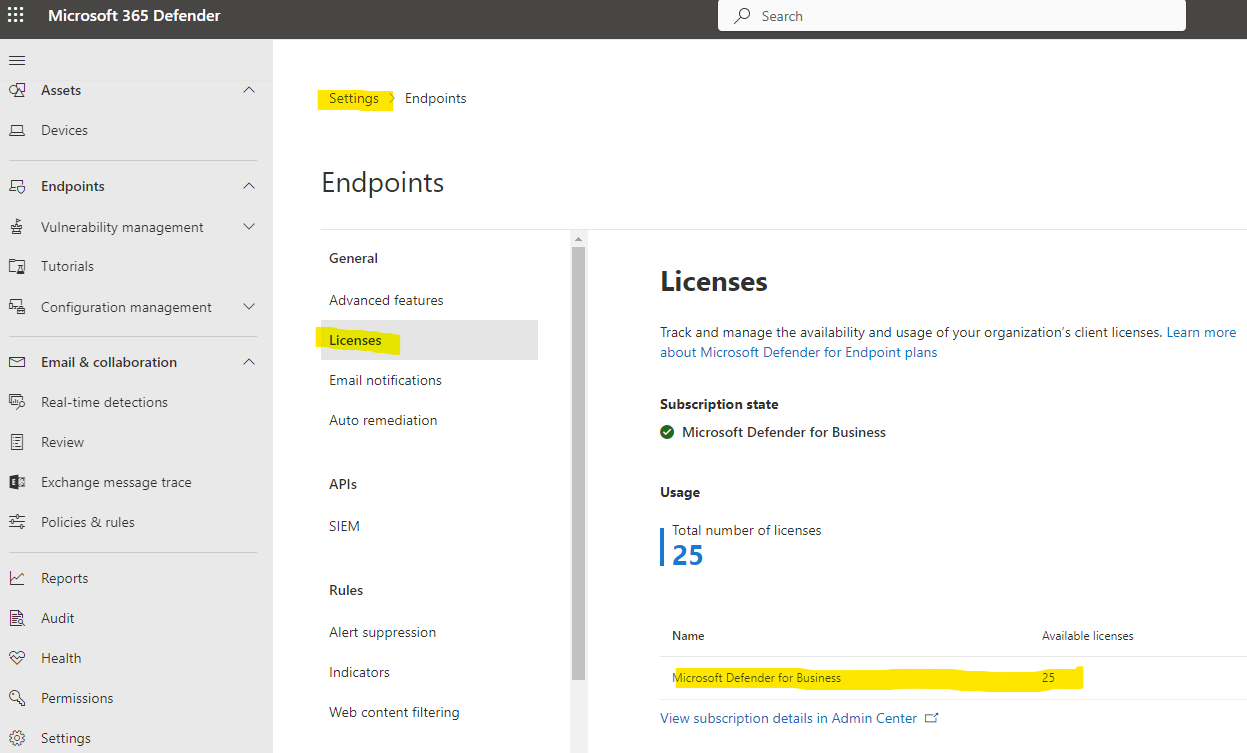
Task: Collapse navigation with the hamburger menu icon
Action: [x=17, y=60]
